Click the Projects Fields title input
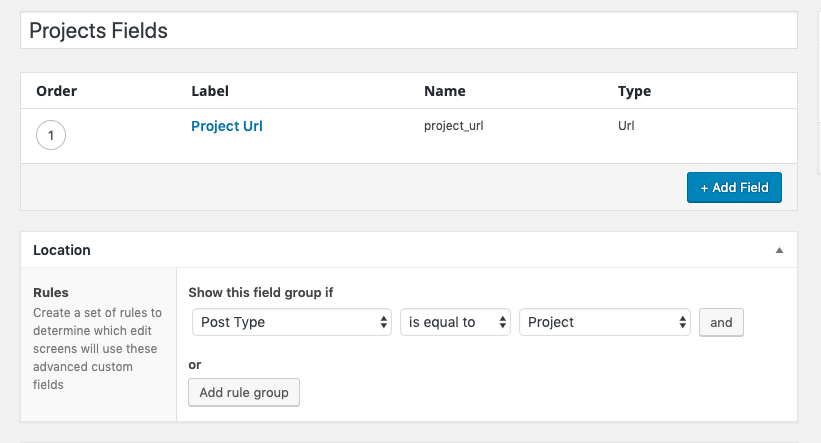The width and height of the screenshot is (821, 443). click(408, 31)
